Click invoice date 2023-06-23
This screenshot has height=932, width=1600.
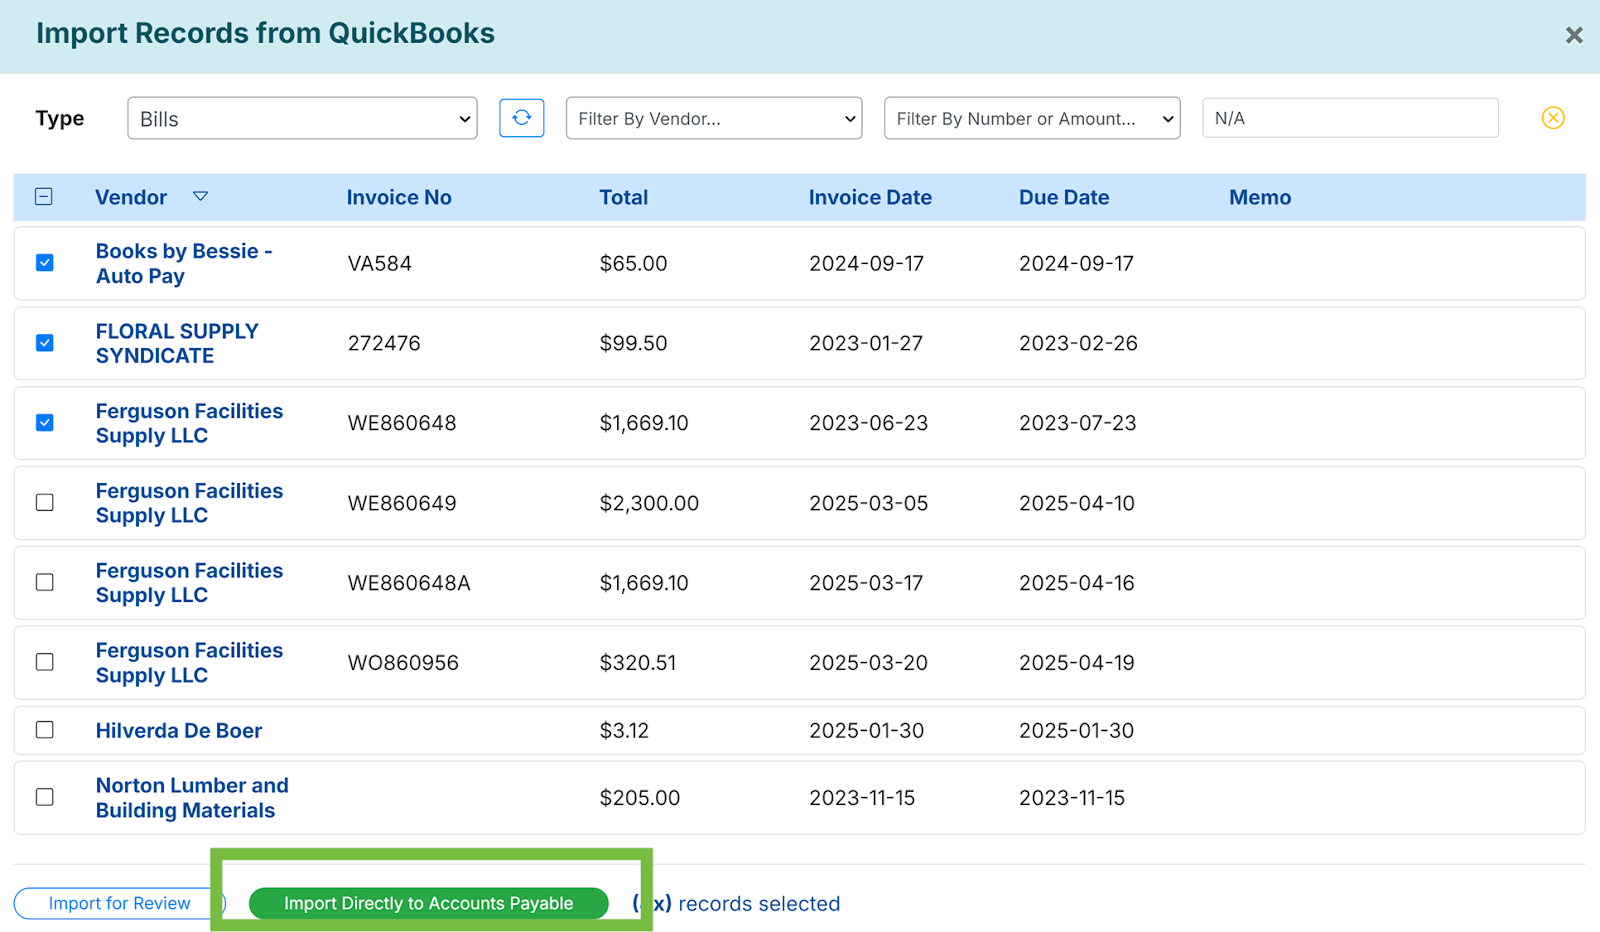tap(868, 423)
